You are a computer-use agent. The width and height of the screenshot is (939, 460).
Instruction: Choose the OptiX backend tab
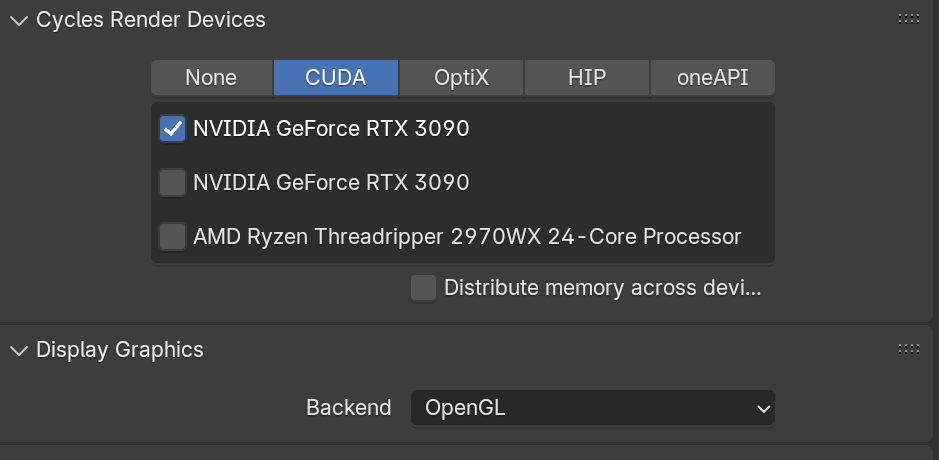coord(461,78)
